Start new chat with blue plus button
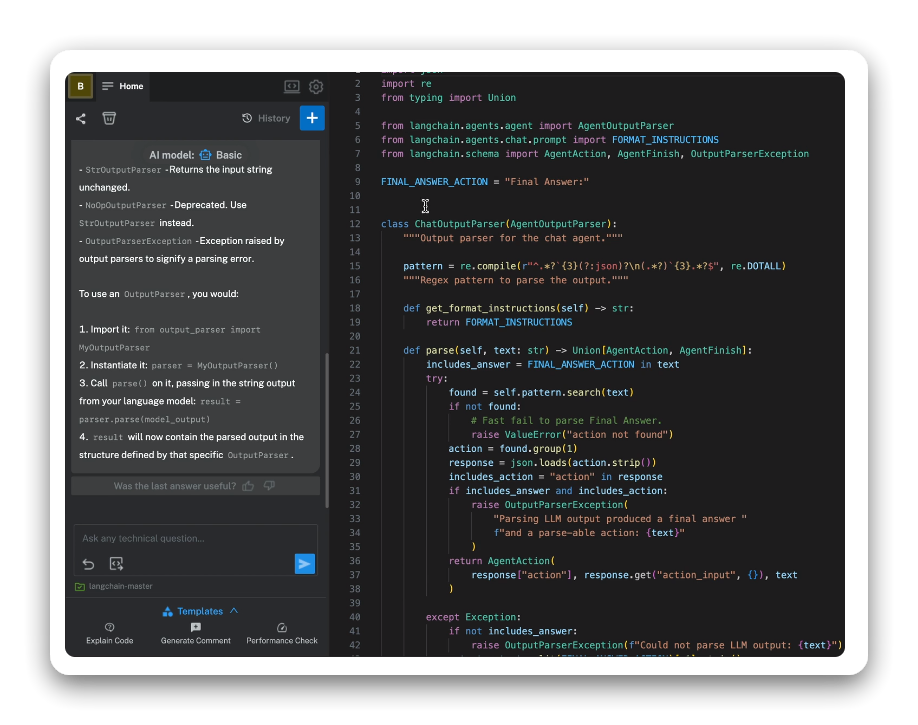The image size is (918, 725). [312, 118]
